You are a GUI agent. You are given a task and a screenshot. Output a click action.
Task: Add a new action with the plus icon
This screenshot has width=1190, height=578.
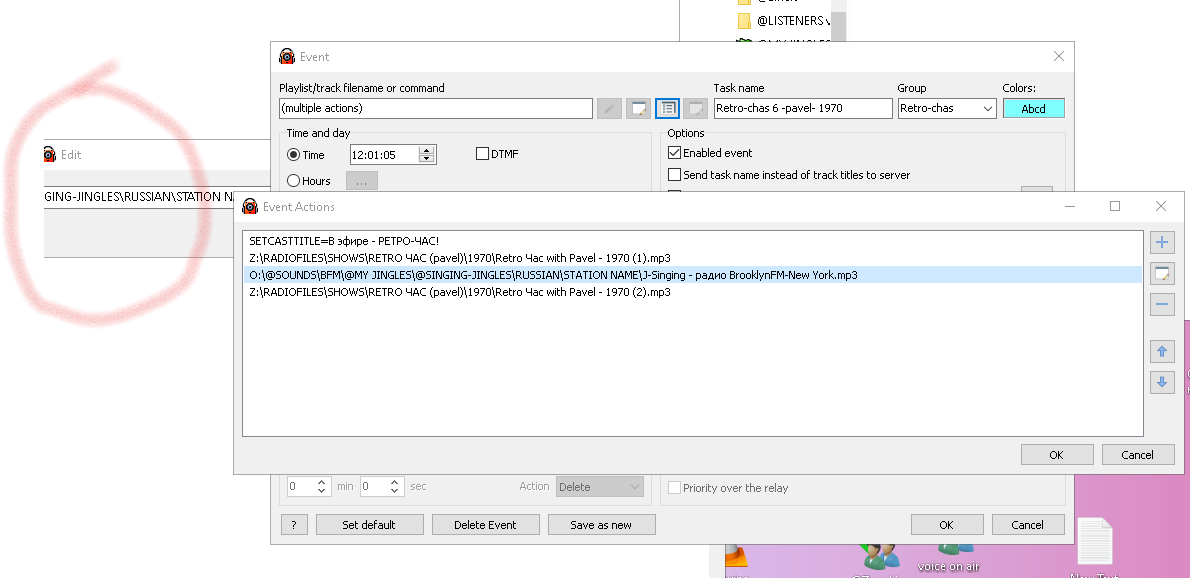(1162, 243)
